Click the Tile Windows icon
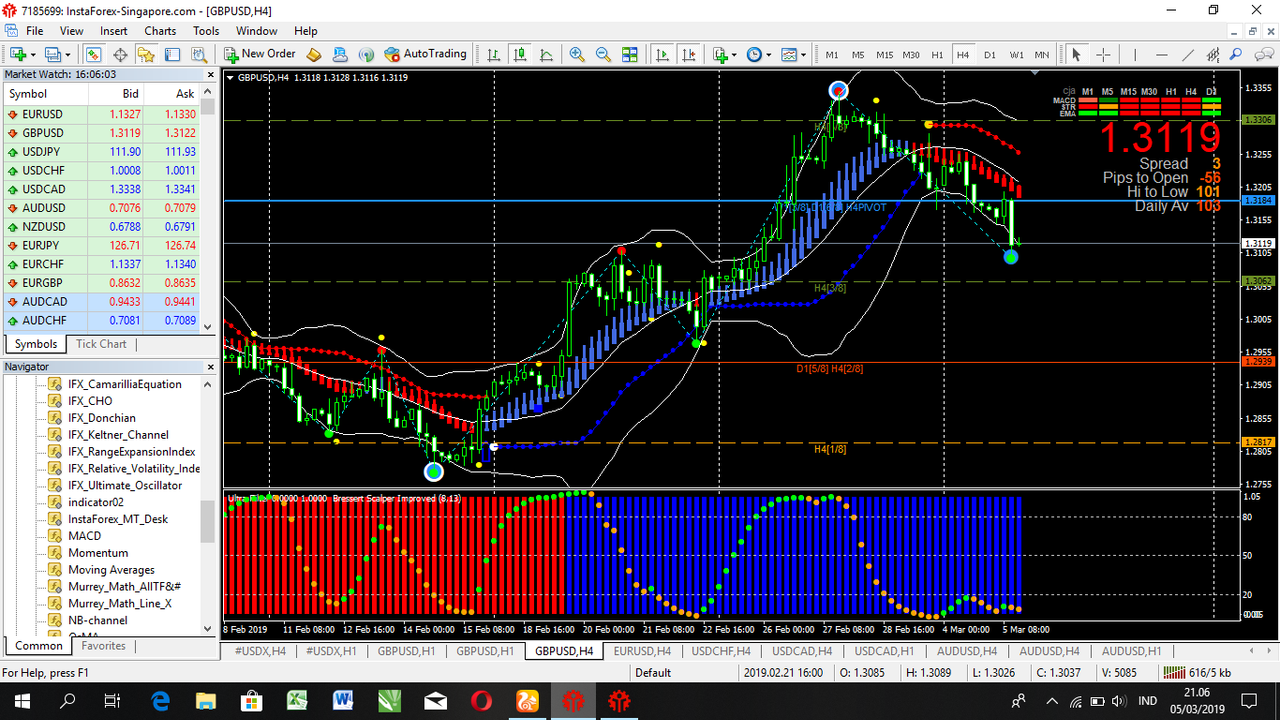Image resolution: width=1280 pixels, height=720 pixels. (630, 54)
